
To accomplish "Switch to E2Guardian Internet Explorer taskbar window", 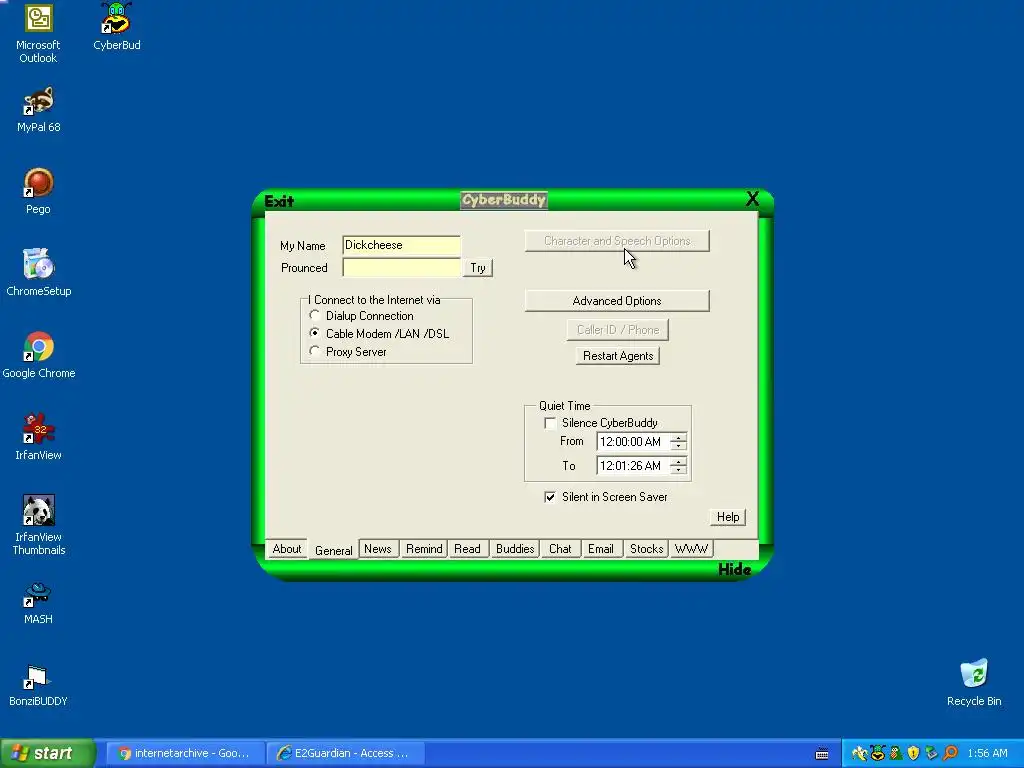I will pyautogui.click(x=346, y=754).
